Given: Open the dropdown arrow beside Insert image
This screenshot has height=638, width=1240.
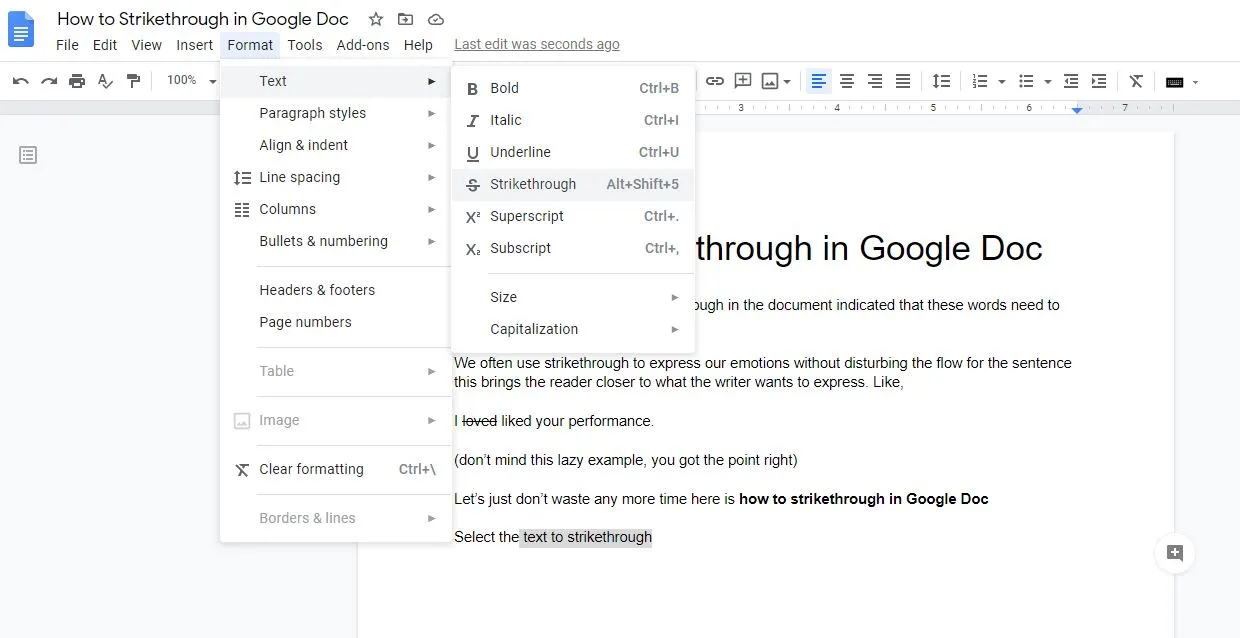Looking at the screenshot, I should (788, 82).
